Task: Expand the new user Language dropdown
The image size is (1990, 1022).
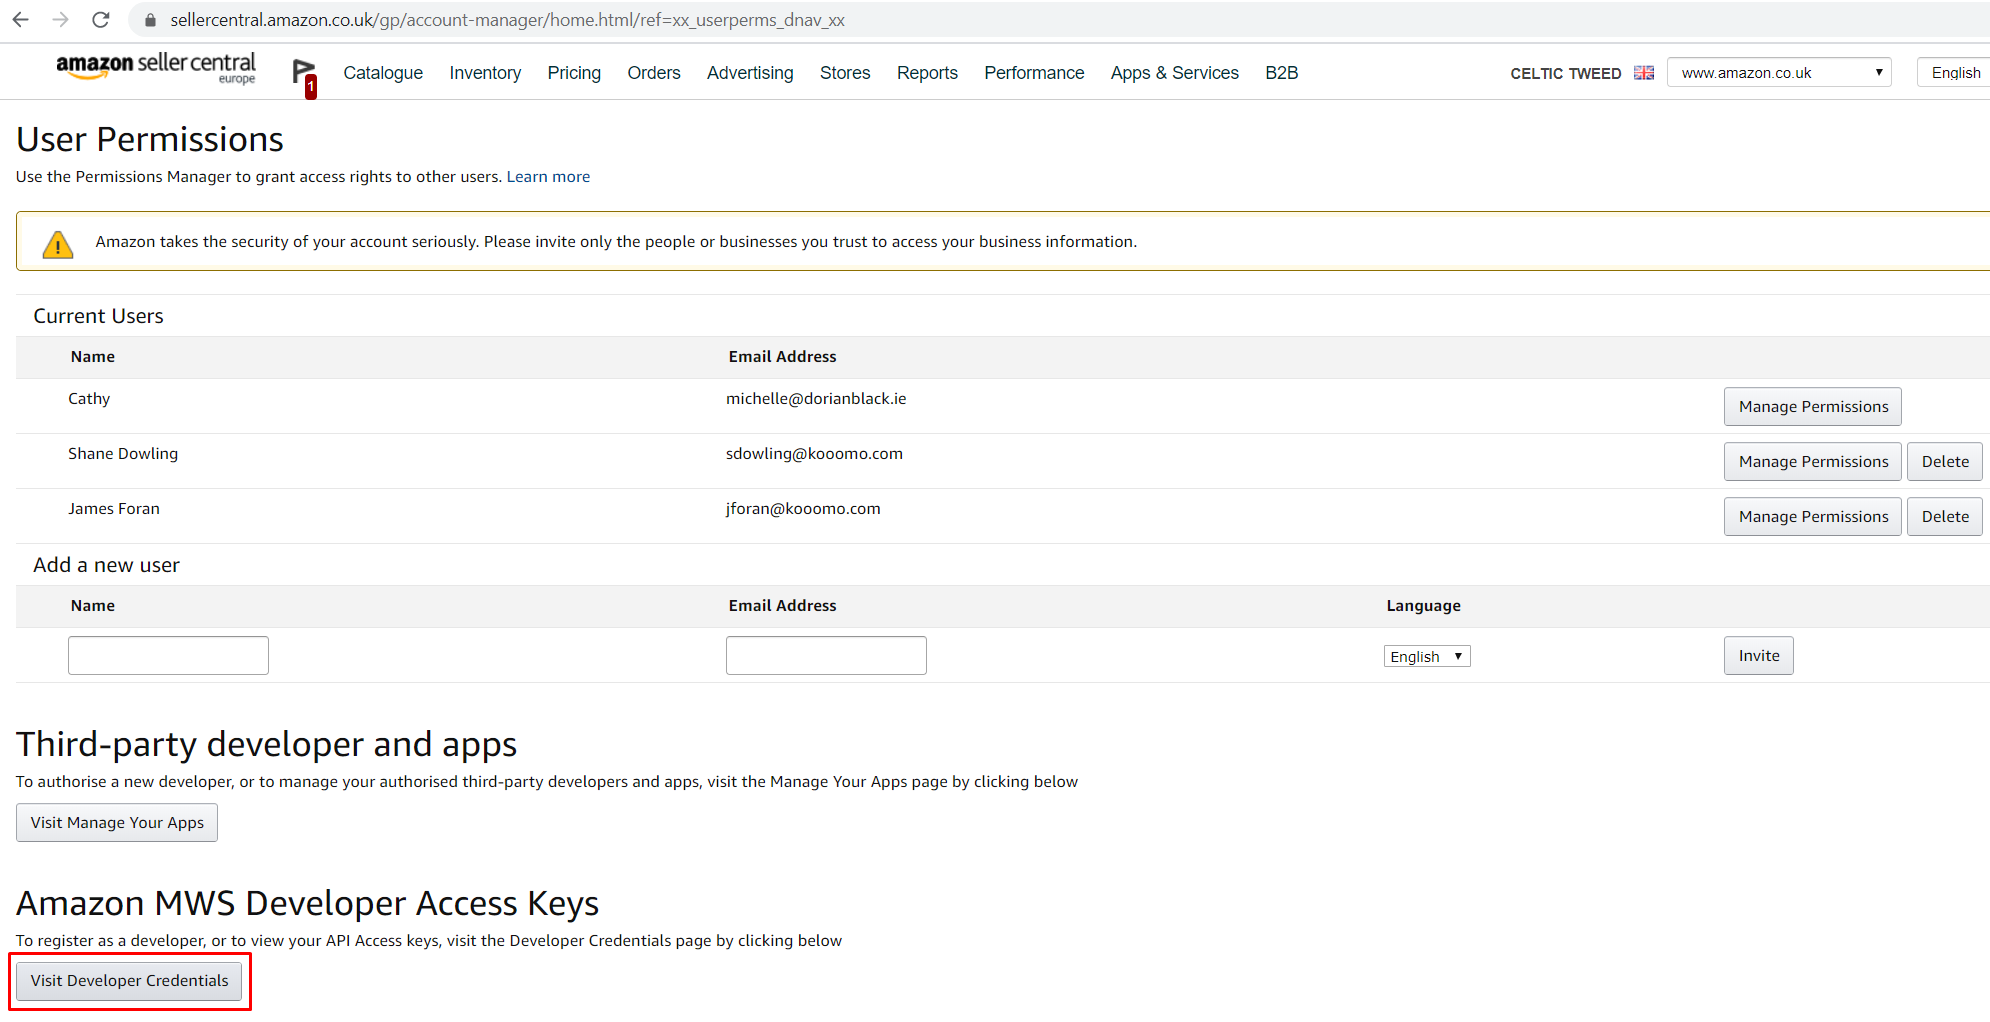Action: [1427, 656]
